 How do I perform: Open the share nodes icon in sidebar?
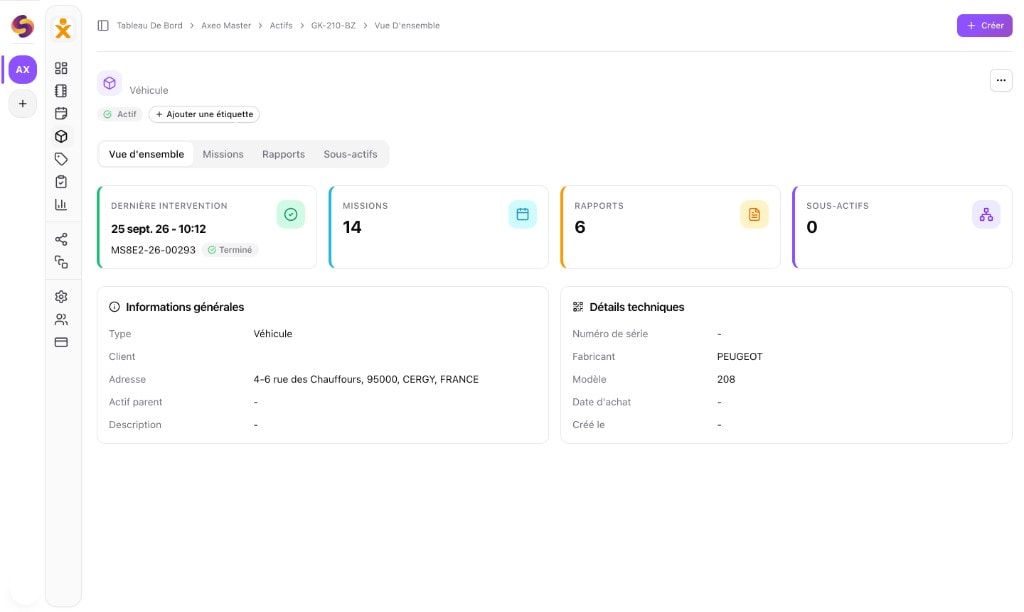(x=61, y=239)
